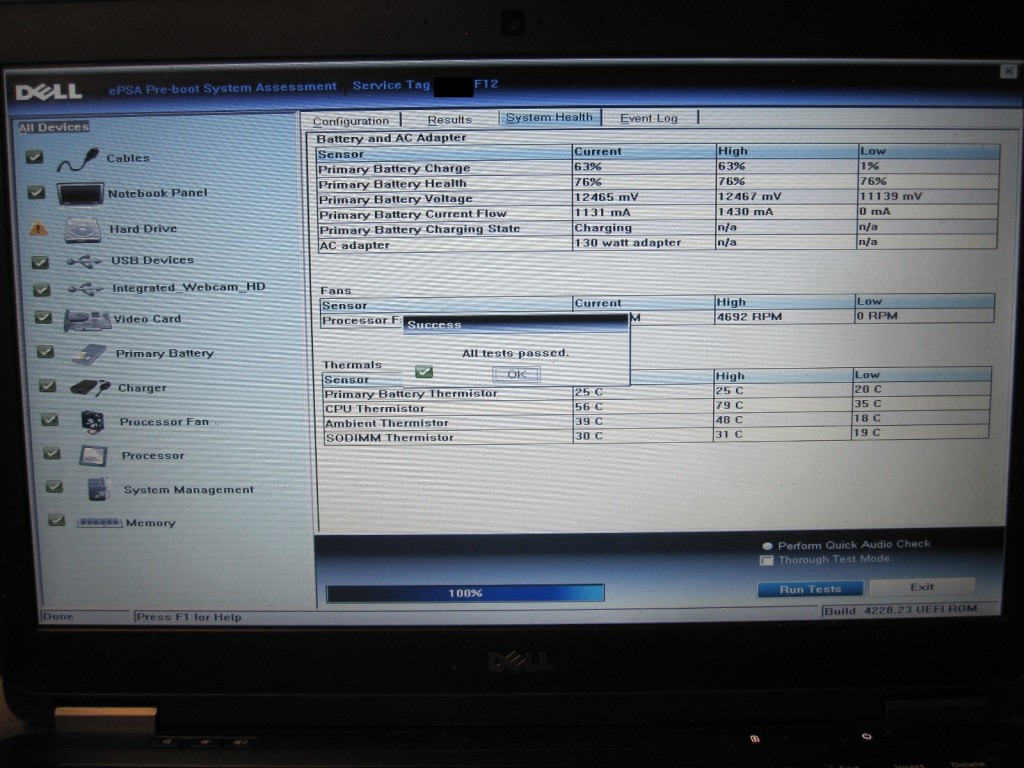Click the 100% progress bar
The height and width of the screenshot is (768, 1024).
click(x=465, y=593)
